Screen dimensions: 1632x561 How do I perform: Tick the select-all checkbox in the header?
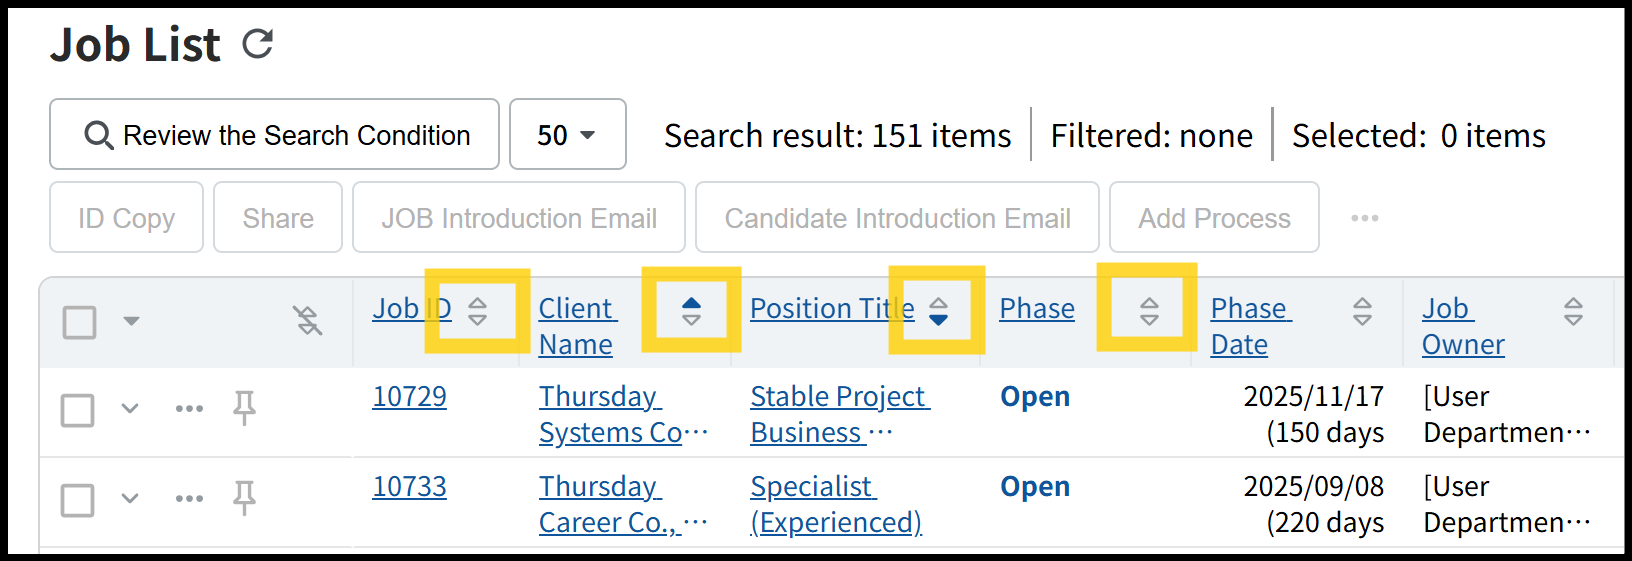pyautogui.click(x=80, y=322)
